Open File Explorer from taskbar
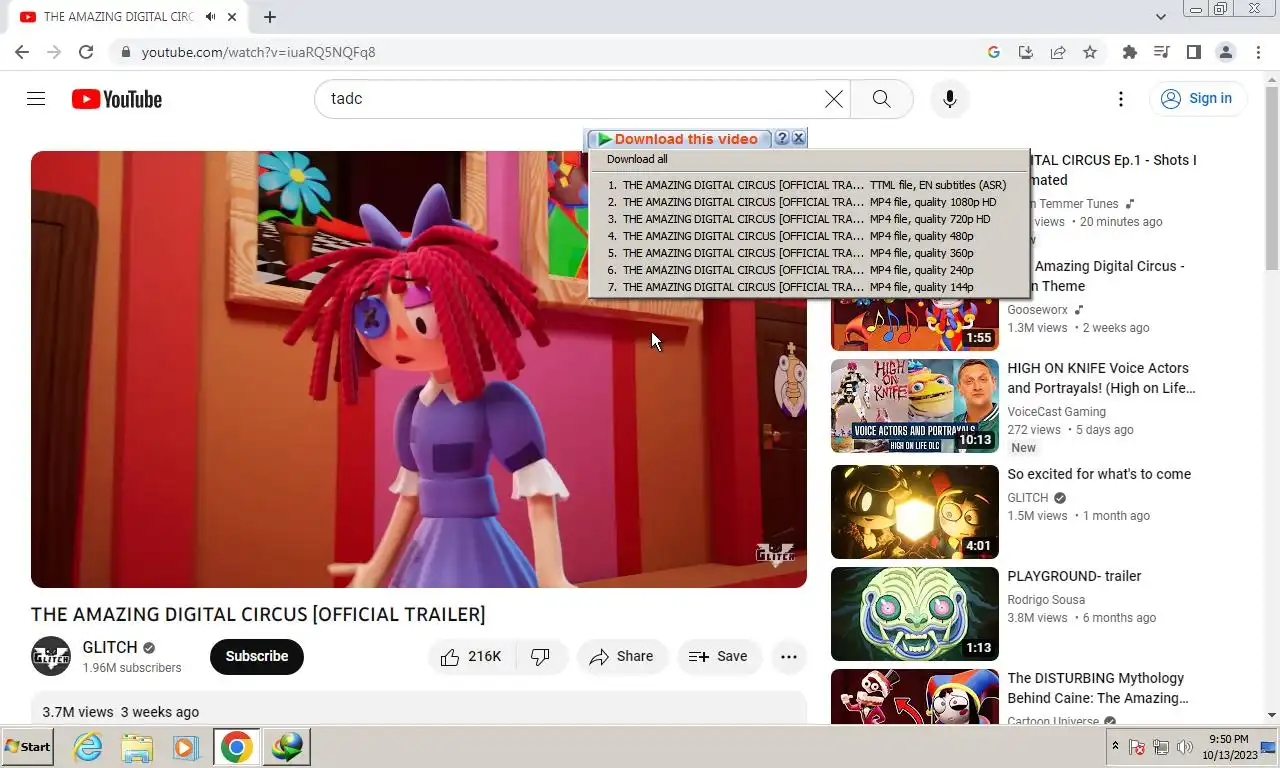Viewport: 1280px width, 768px height. (x=137, y=747)
